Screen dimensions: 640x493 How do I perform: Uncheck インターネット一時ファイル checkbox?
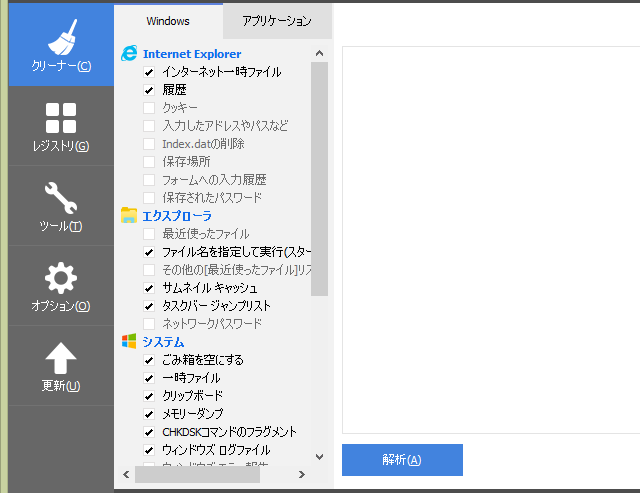coord(149,72)
